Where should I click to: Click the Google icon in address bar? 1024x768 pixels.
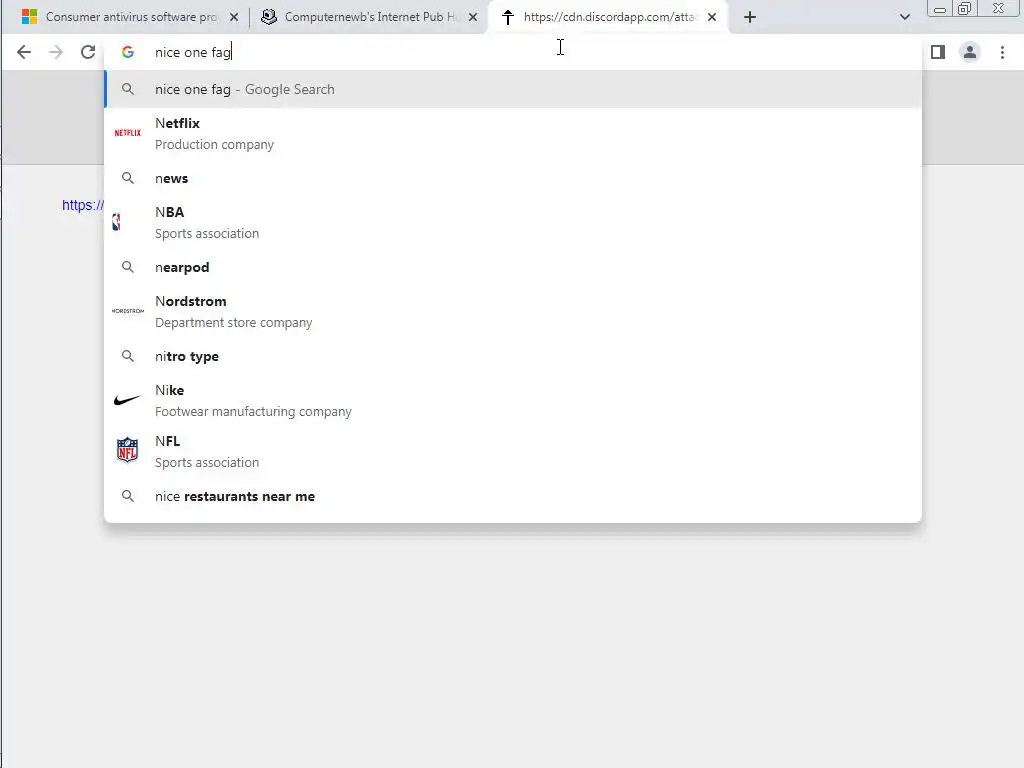click(128, 52)
